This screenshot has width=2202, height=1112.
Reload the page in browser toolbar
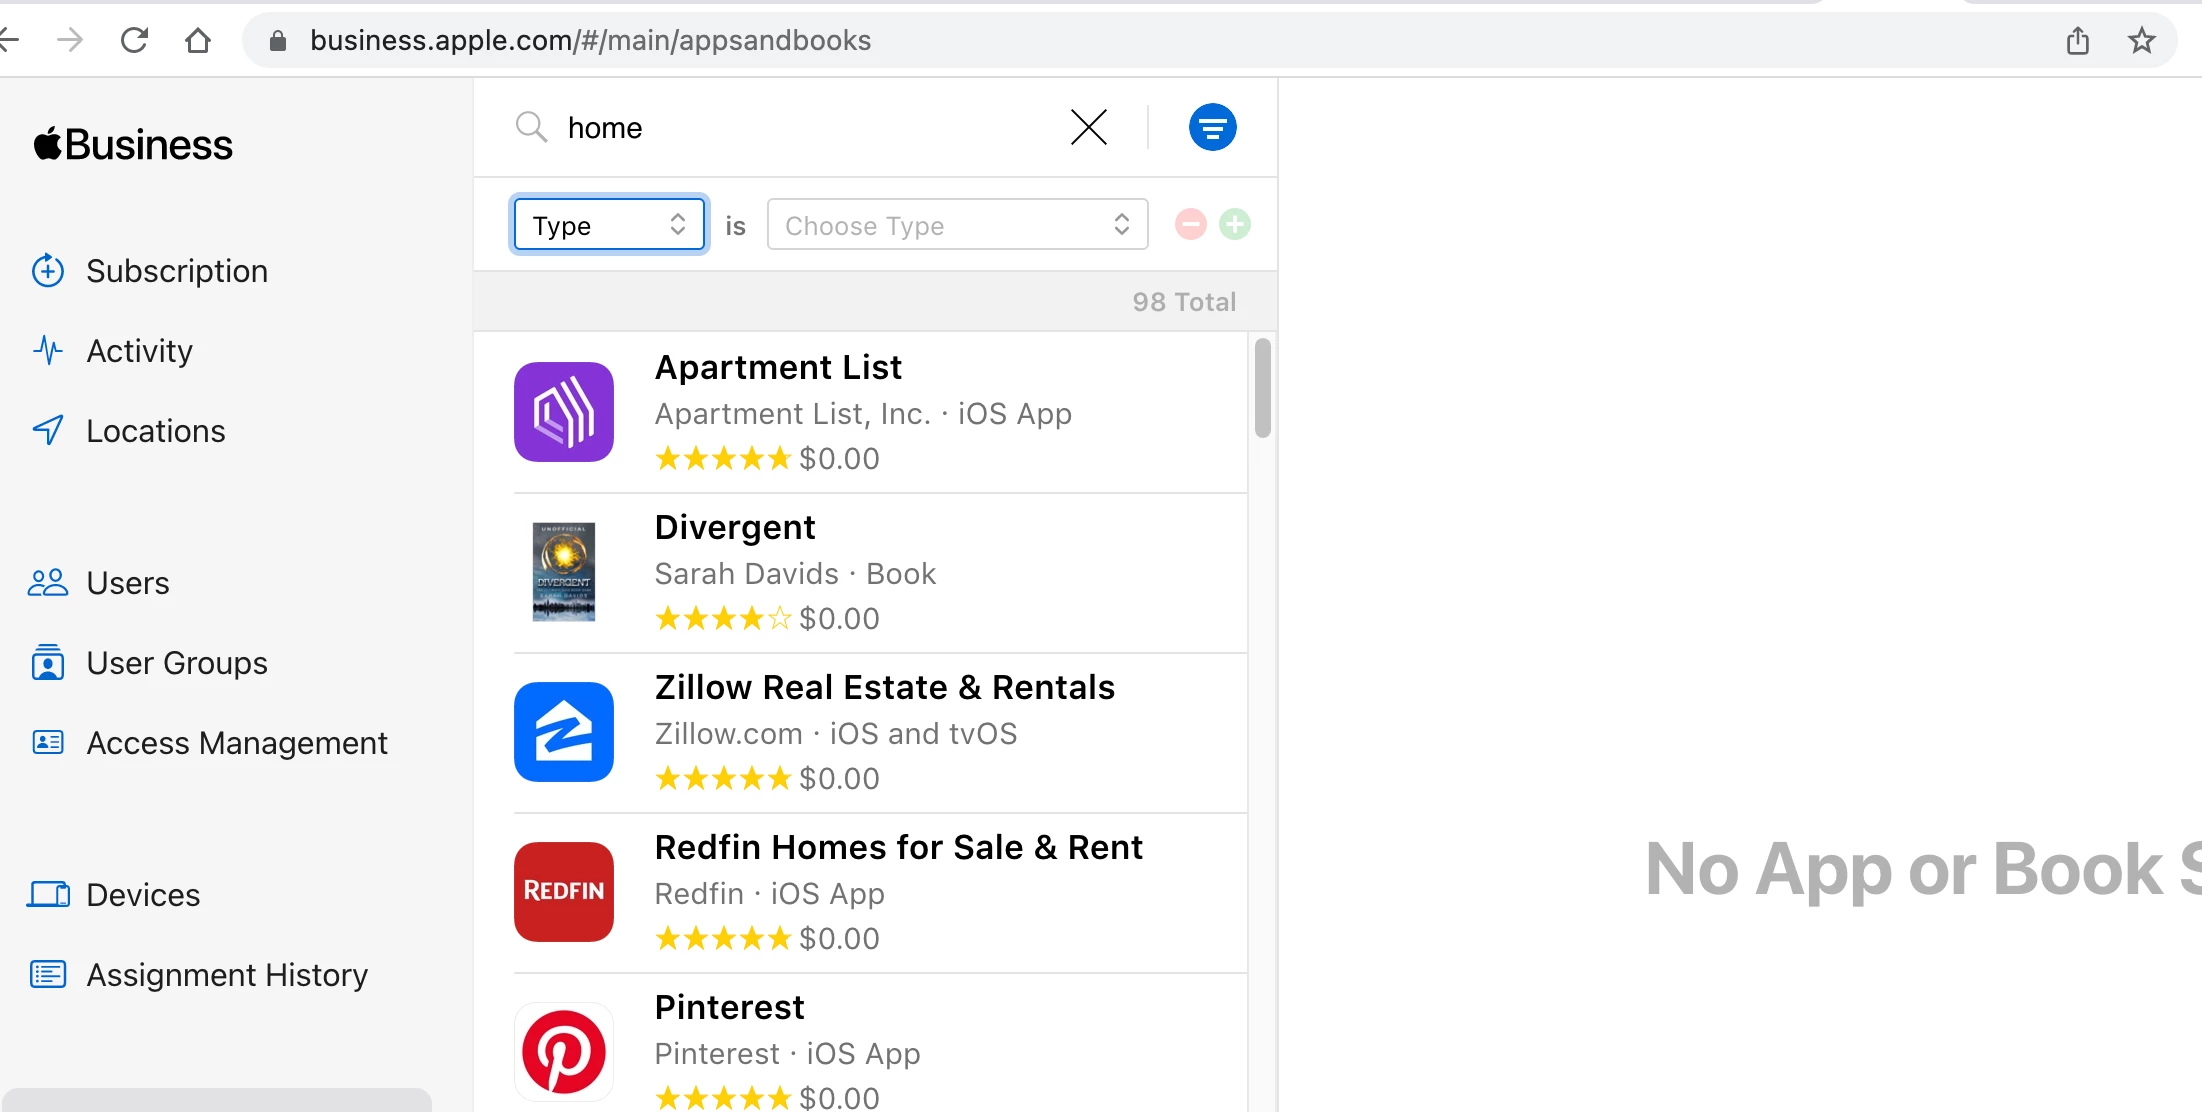pyautogui.click(x=134, y=41)
